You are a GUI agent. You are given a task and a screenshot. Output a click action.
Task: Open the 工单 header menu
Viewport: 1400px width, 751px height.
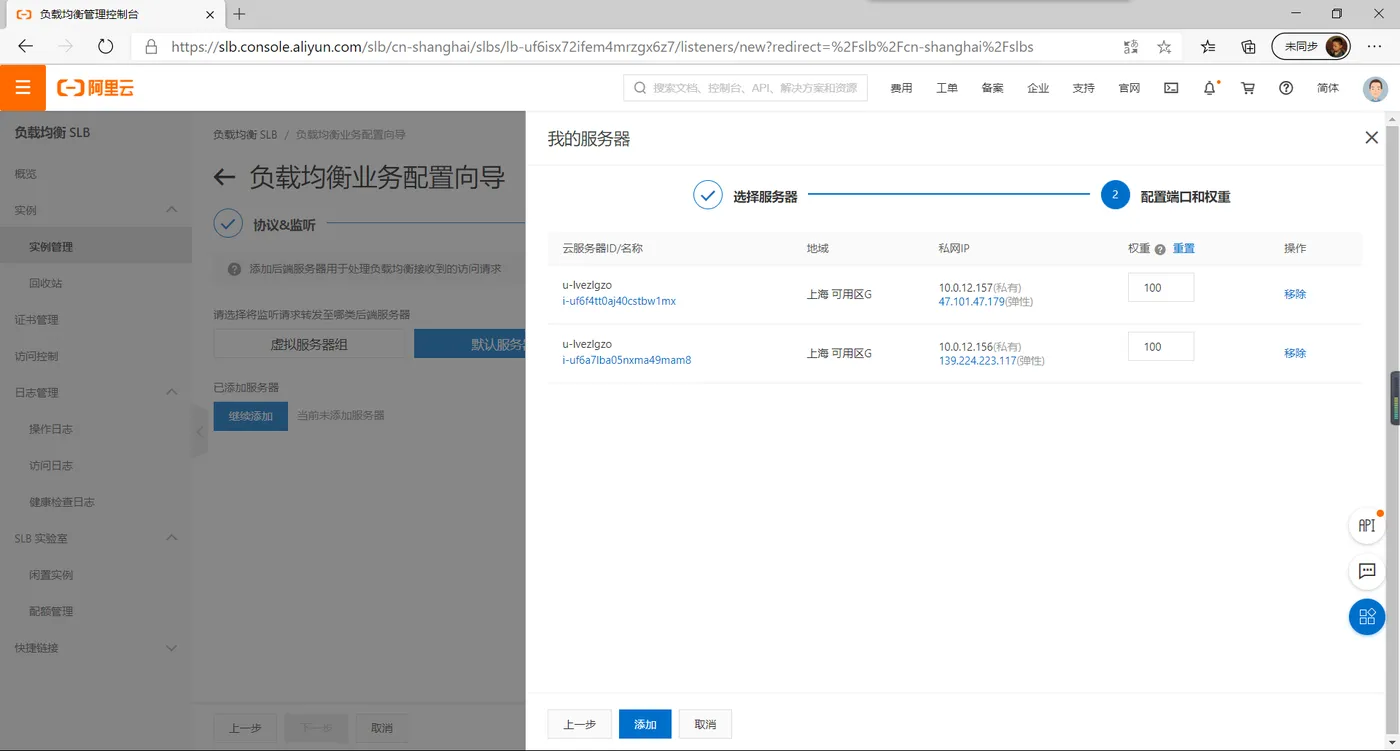click(947, 88)
